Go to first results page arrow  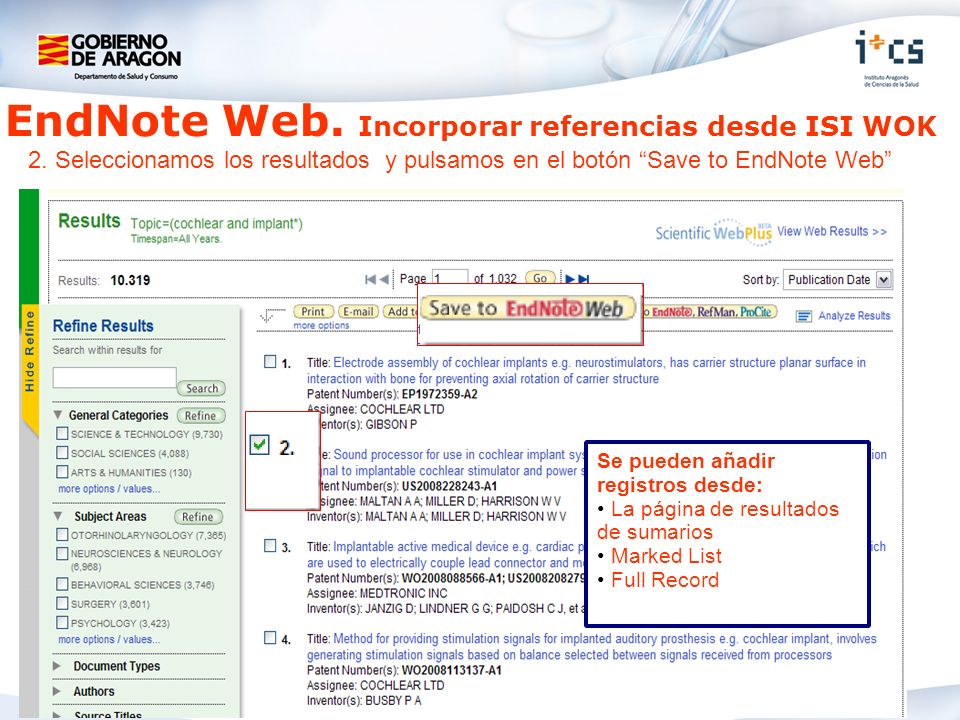tap(370, 279)
